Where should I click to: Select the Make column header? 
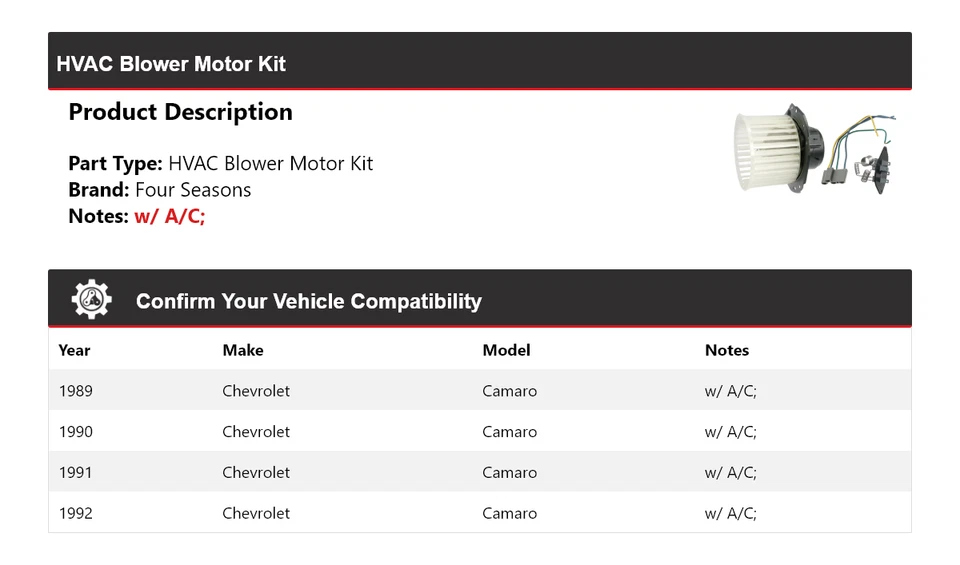click(243, 350)
